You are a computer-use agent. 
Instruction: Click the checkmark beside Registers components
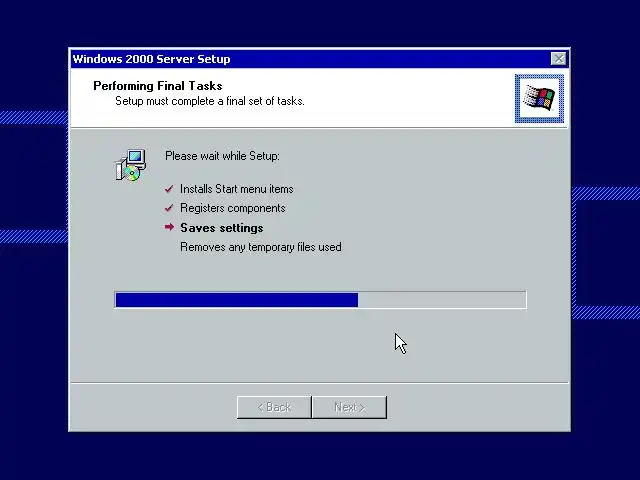coord(169,208)
